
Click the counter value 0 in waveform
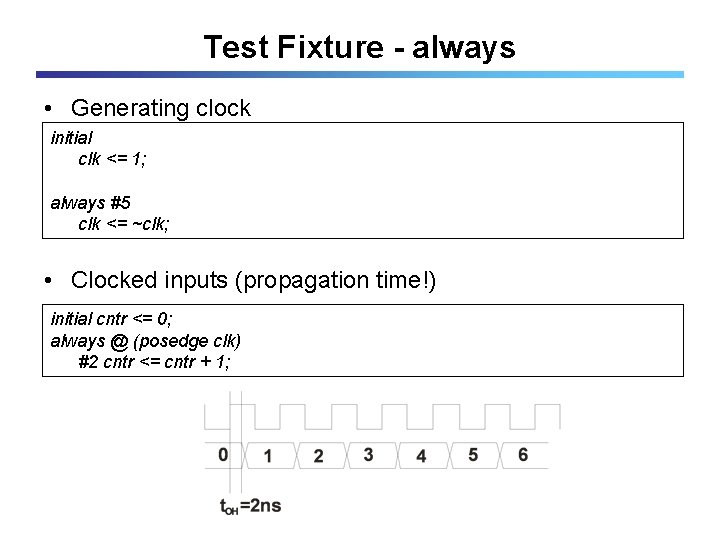tap(223, 455)
